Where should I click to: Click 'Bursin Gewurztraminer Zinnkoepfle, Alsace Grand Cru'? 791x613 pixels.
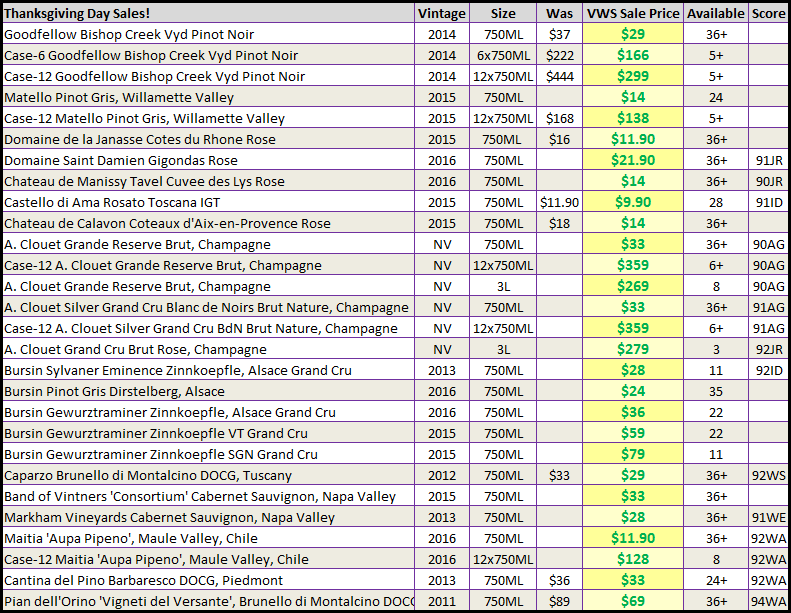(170, 413)
